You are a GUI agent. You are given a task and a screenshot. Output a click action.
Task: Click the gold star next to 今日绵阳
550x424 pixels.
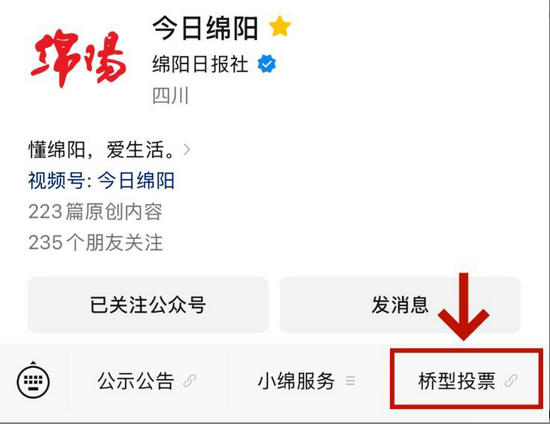[280, 27]
